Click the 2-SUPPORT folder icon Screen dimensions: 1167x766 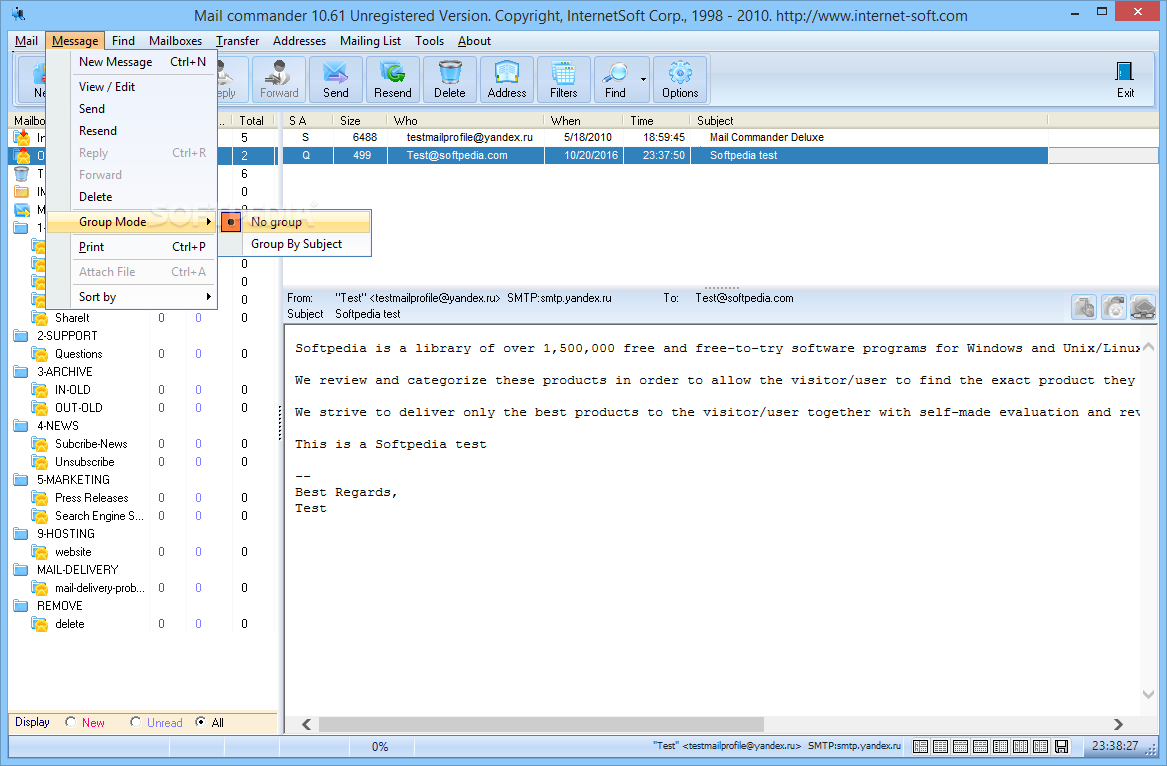21,336
